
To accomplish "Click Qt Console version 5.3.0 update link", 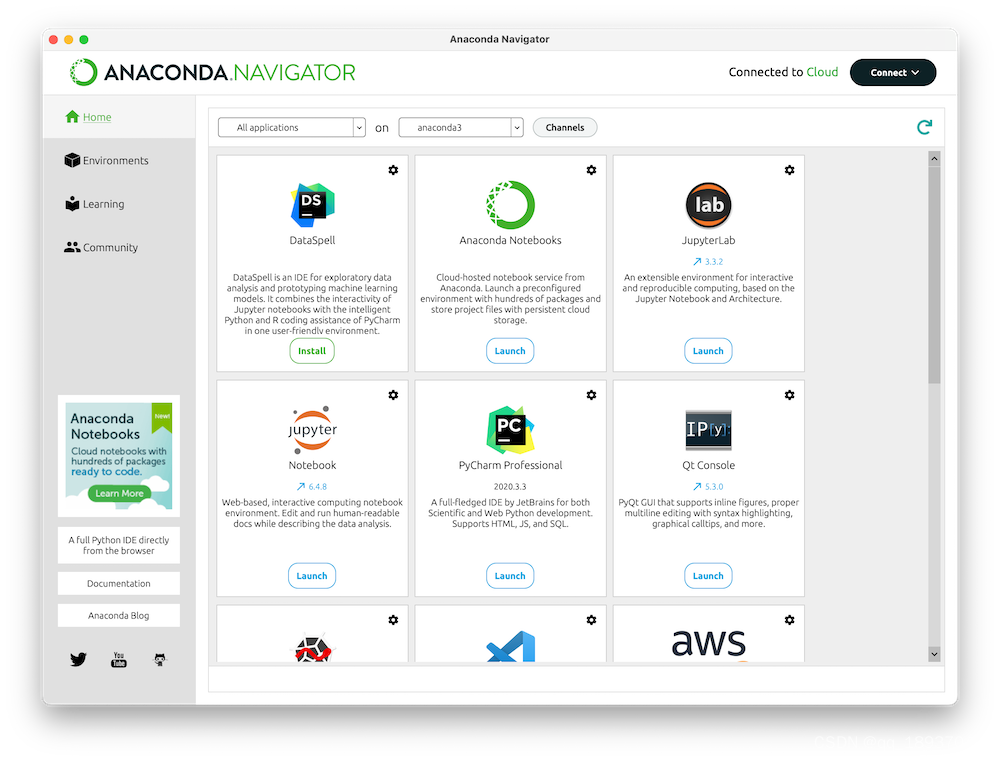I will (708, 487).
